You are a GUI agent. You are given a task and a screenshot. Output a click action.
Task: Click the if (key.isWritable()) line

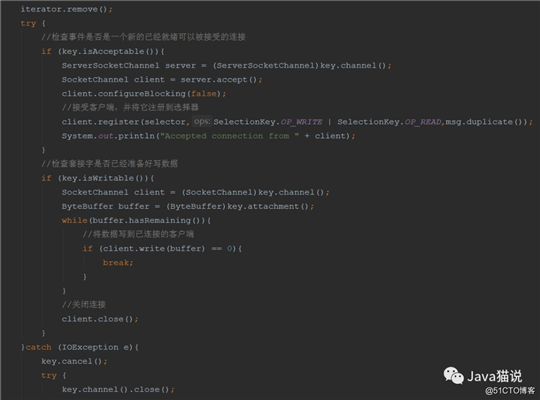tap(98, 178)
